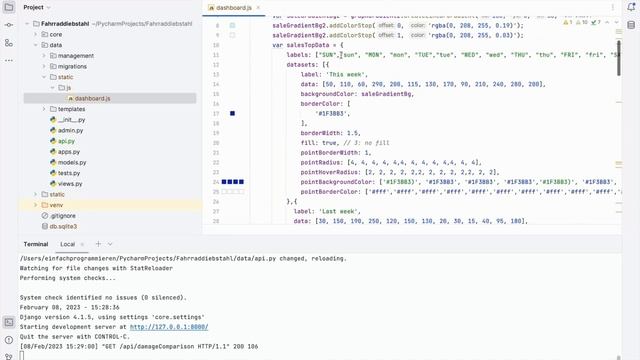Click the Python icon of __init__.py

53,120
